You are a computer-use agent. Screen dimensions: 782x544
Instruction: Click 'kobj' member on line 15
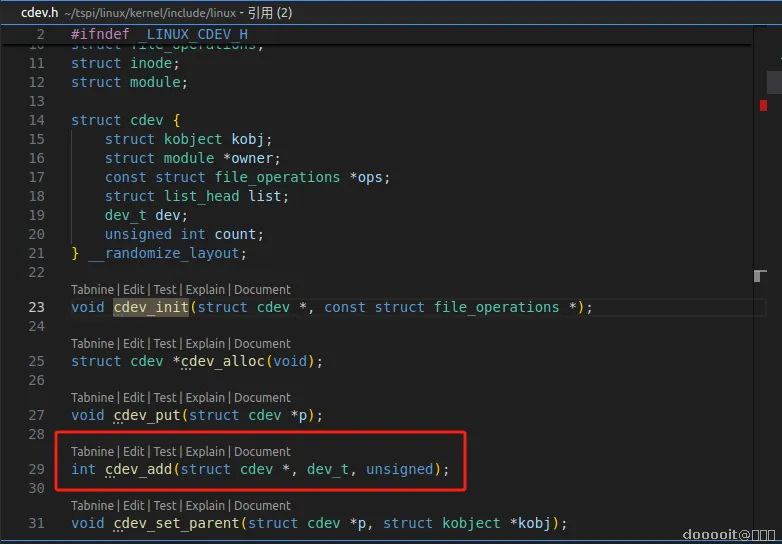coord(248,139)
